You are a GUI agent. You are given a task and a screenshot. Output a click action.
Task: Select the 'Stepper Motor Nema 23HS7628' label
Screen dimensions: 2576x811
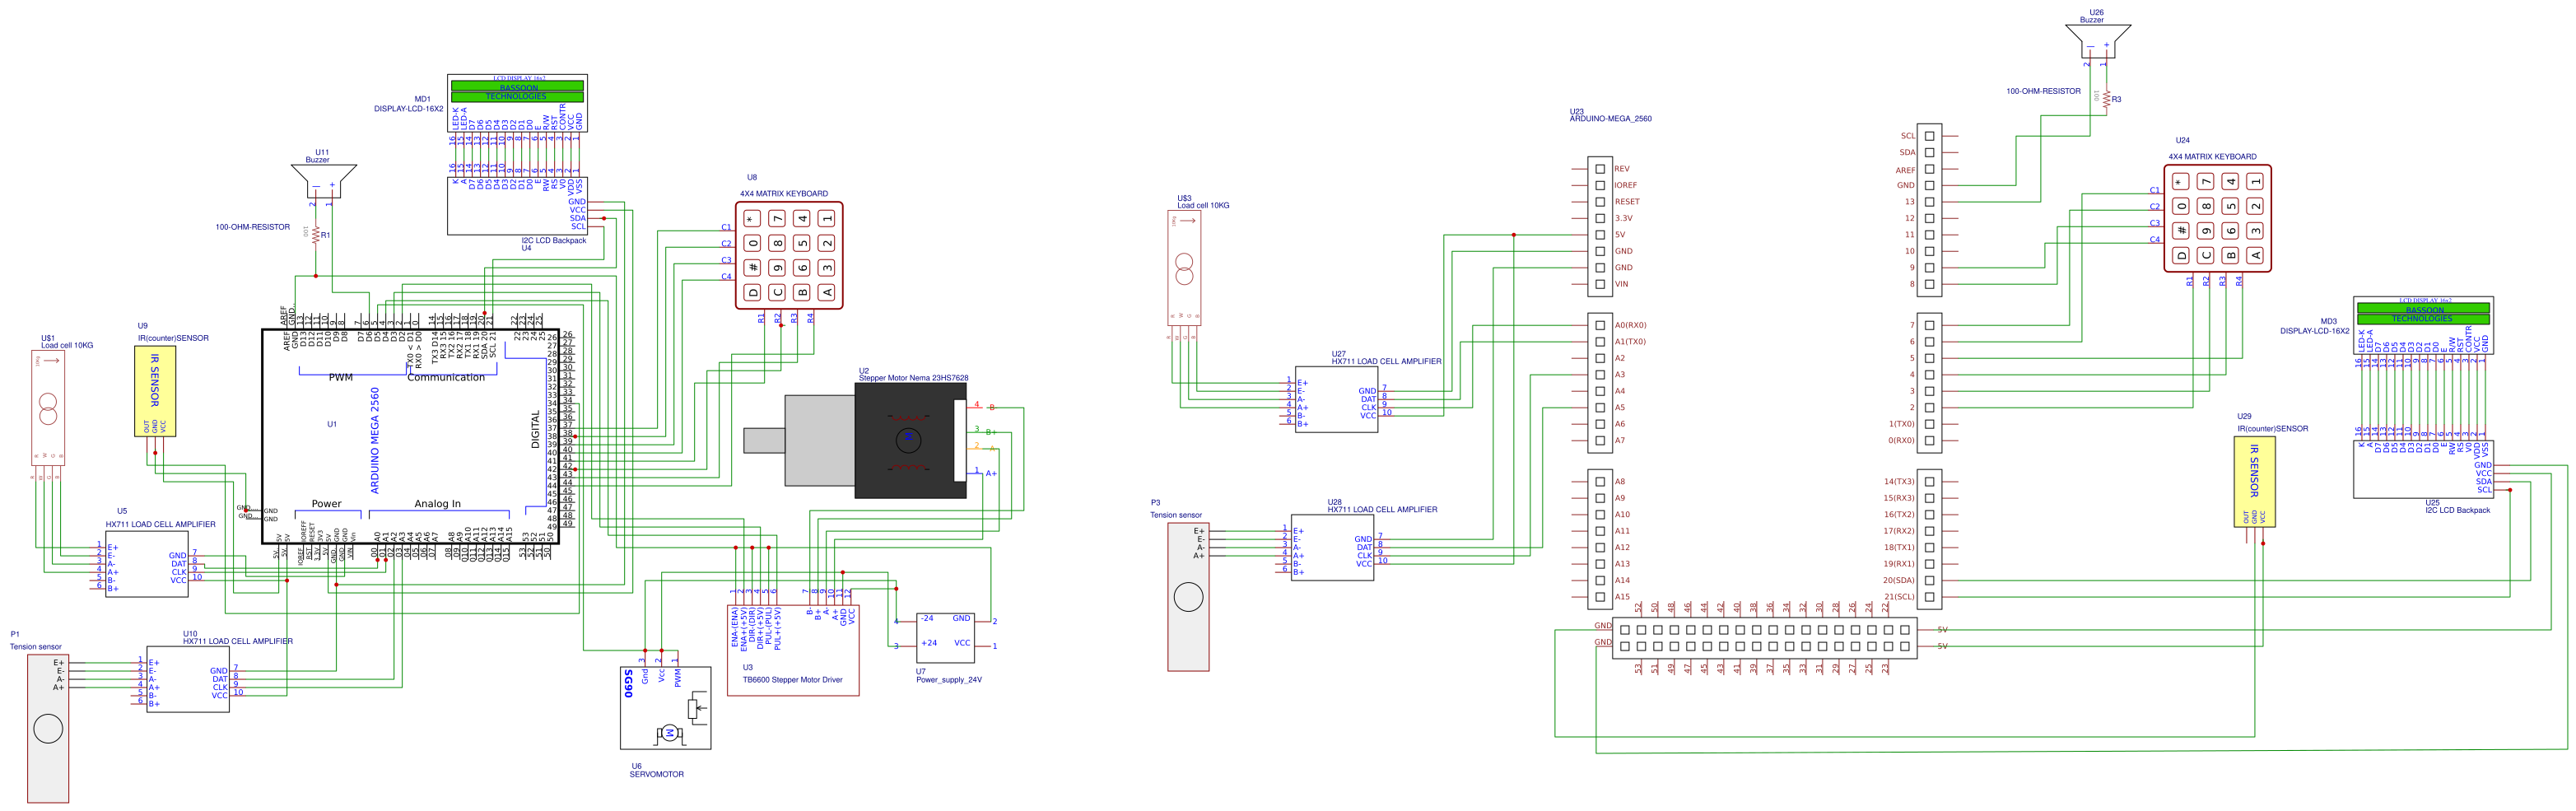(x=913, y=378)
